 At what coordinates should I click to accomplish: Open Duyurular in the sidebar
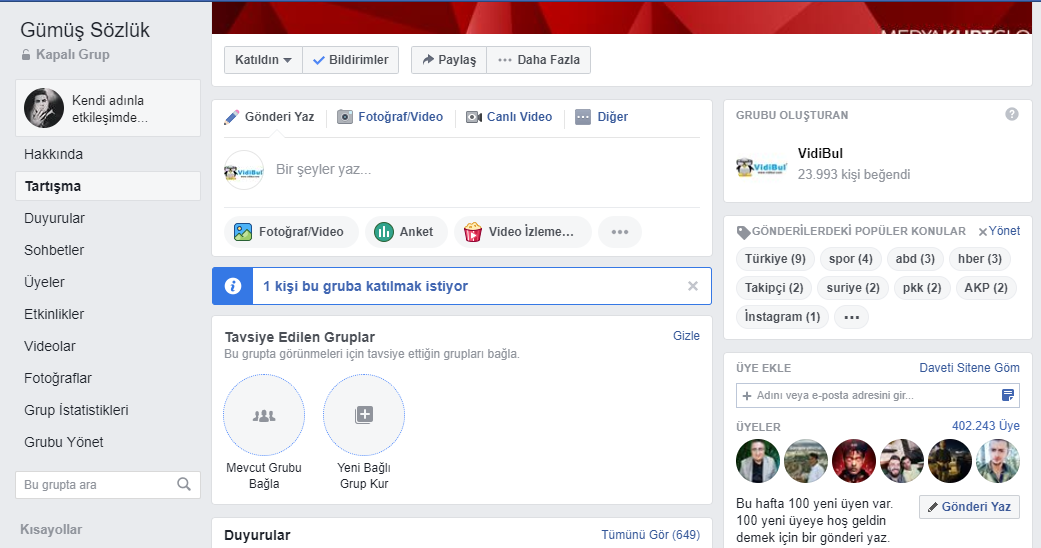click(54, 218)
